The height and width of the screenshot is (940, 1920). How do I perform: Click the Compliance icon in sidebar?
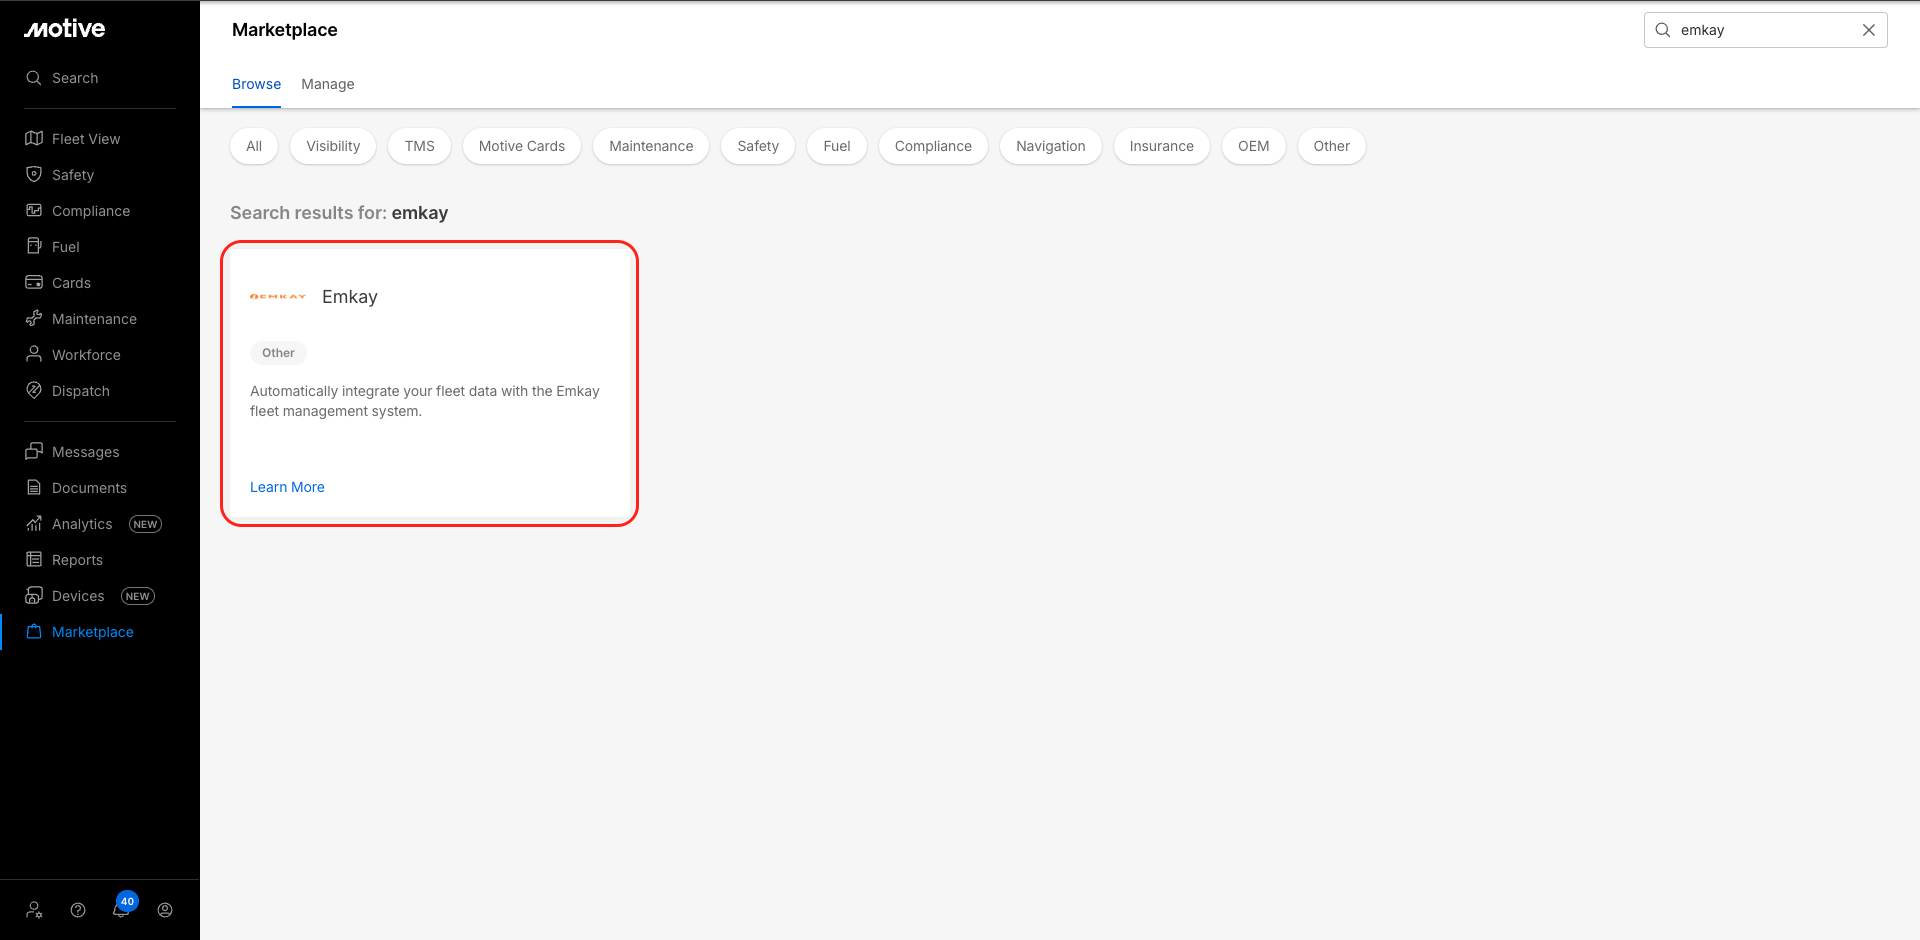point(34,211)
